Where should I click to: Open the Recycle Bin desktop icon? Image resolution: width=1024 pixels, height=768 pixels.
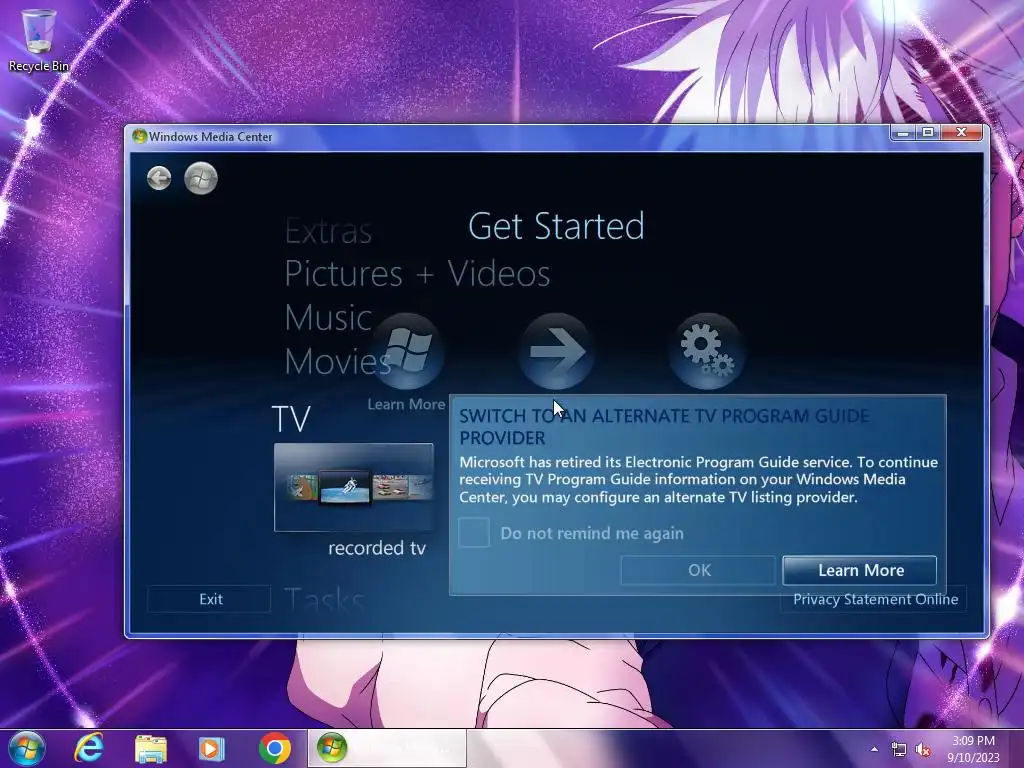tap(39, 40)
